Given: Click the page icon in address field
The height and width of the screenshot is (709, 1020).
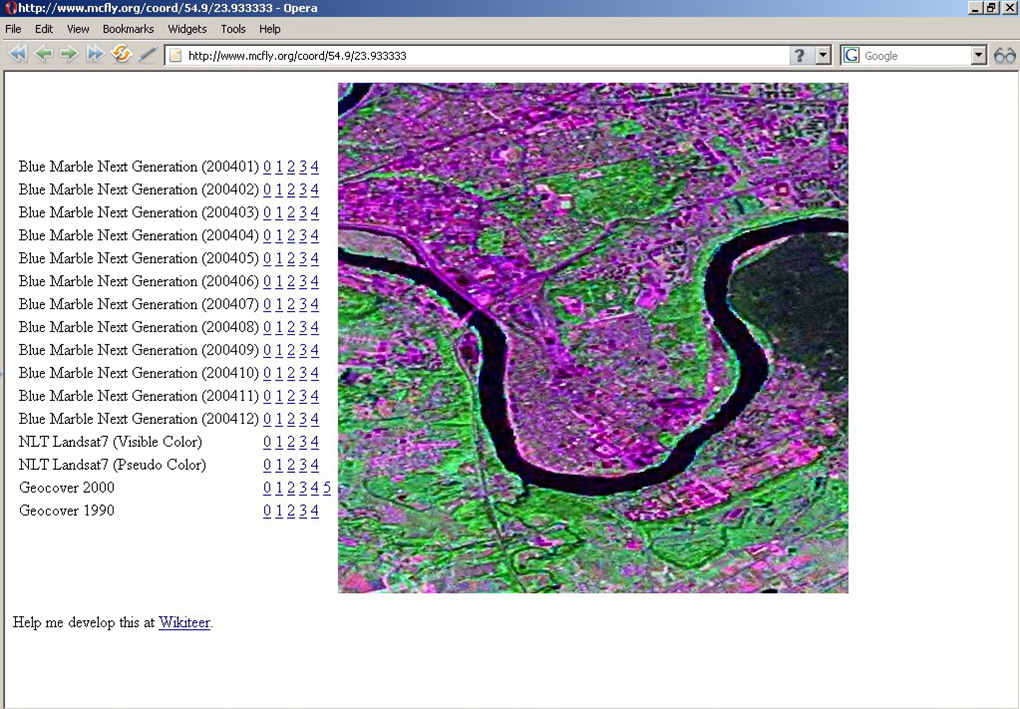Looking at the screenshot, I should [176, 56].
